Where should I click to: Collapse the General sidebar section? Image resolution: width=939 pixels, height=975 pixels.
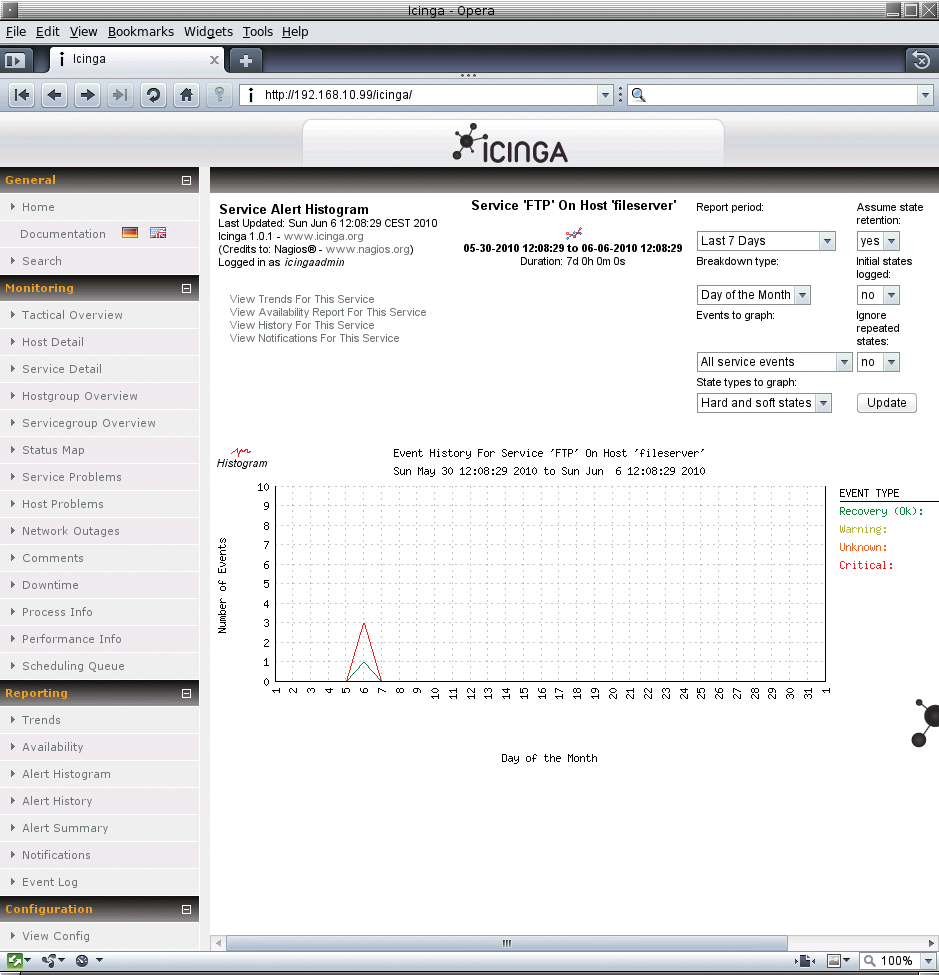click(186, 181)
